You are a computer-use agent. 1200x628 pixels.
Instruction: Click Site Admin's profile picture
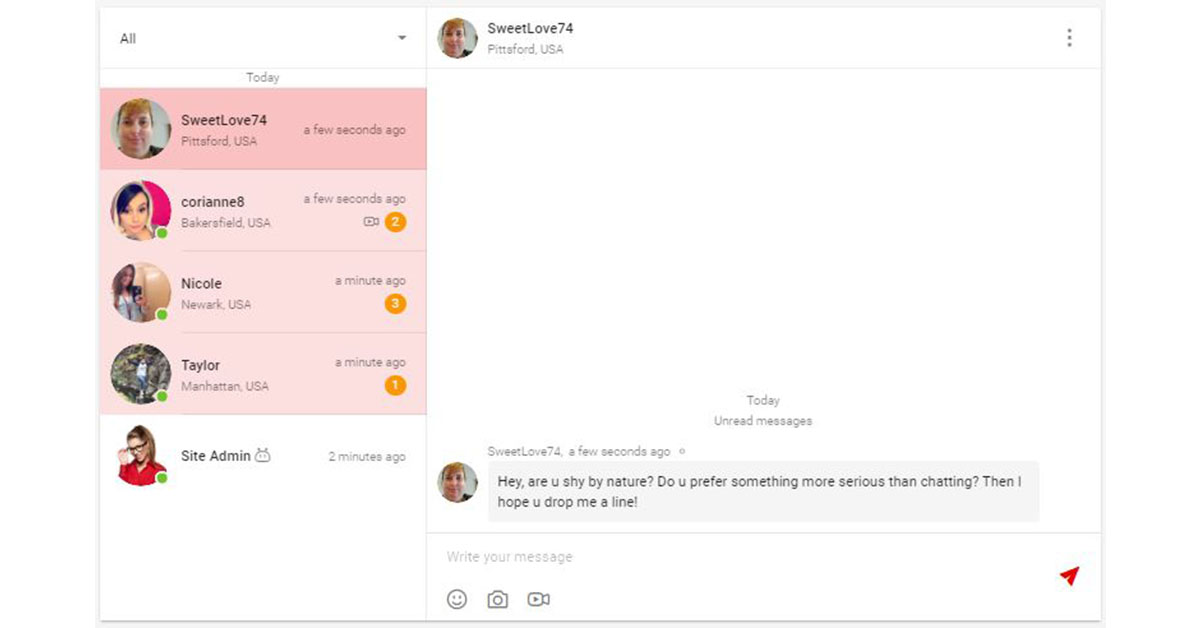[140, 455]
